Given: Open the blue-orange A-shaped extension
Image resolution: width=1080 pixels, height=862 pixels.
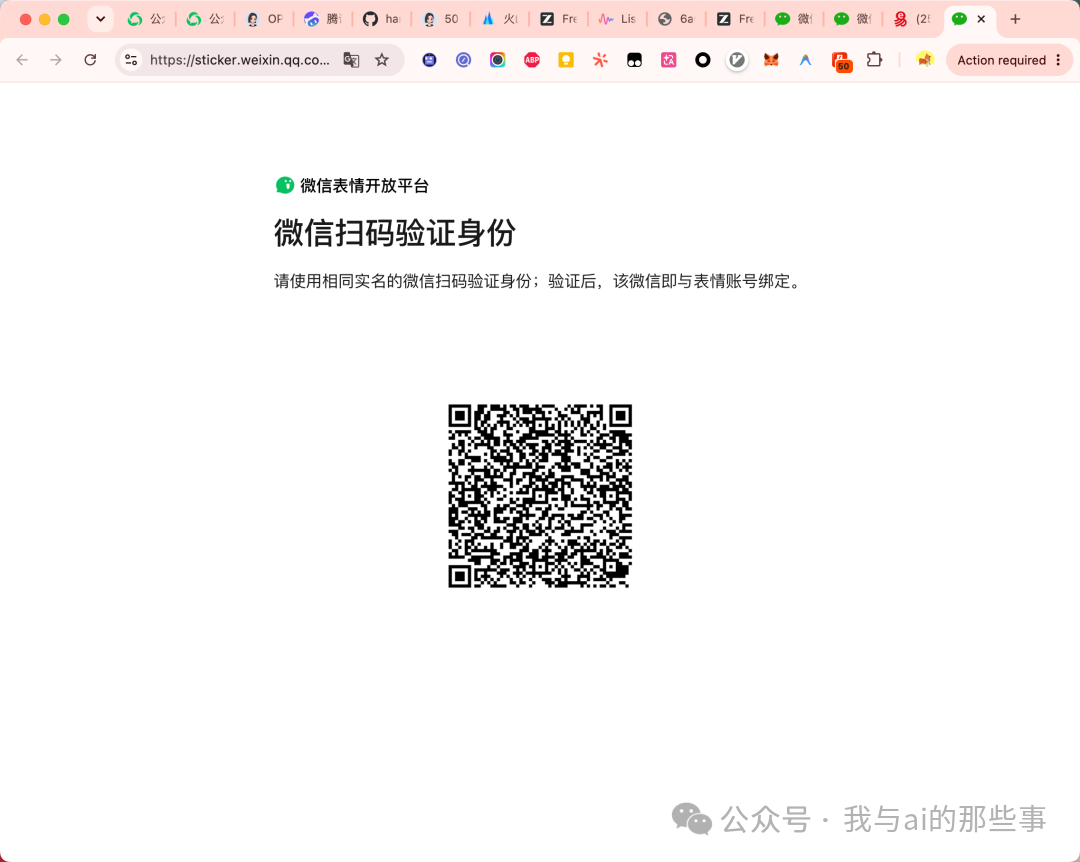Looking at the screenshot, I should [805, 60].
